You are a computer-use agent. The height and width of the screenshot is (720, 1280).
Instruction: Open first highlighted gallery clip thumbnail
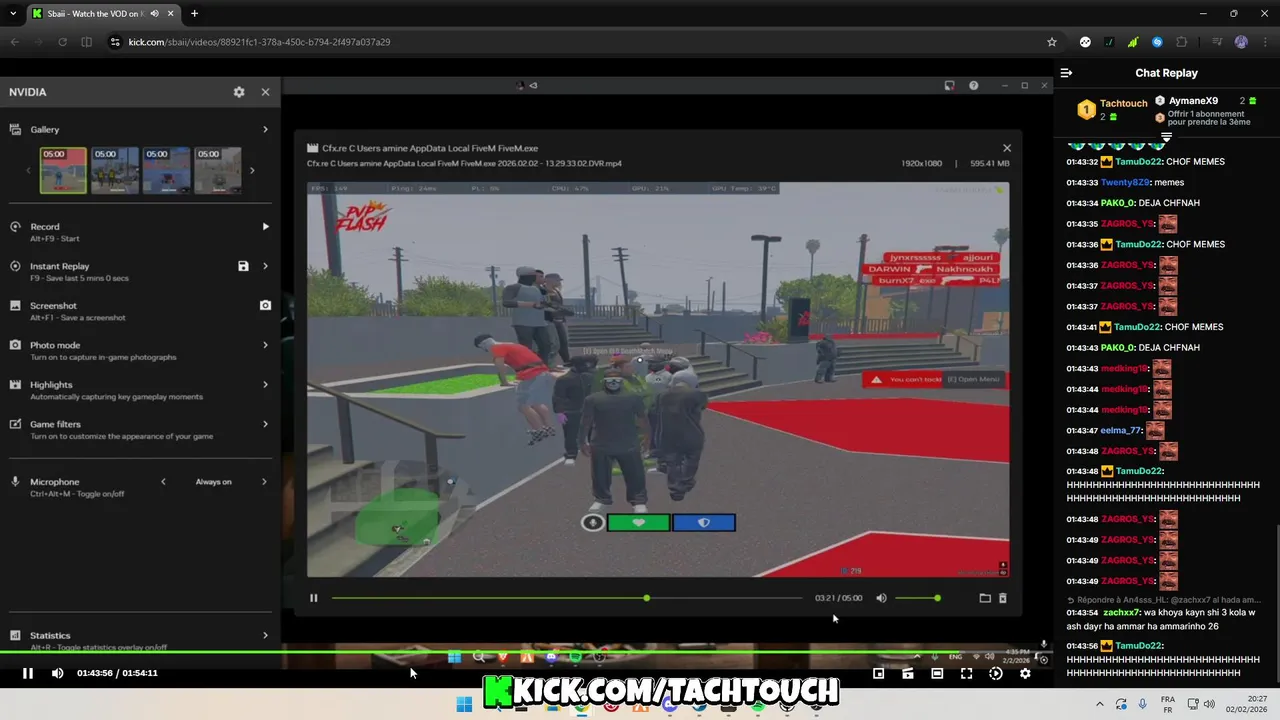point(63,170)
